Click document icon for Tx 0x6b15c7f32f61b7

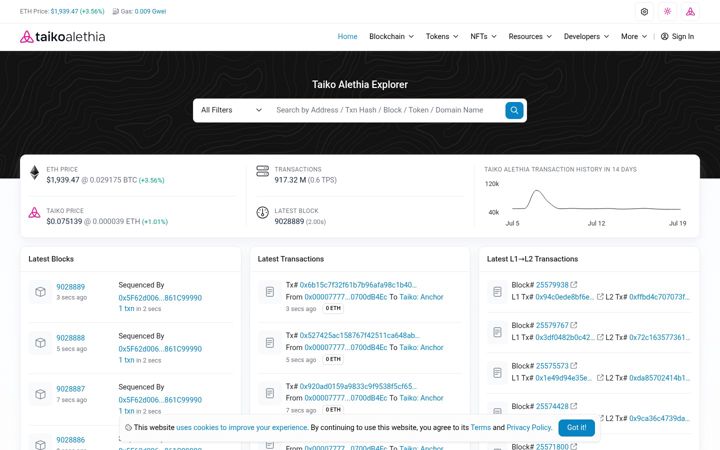[270, 292]
